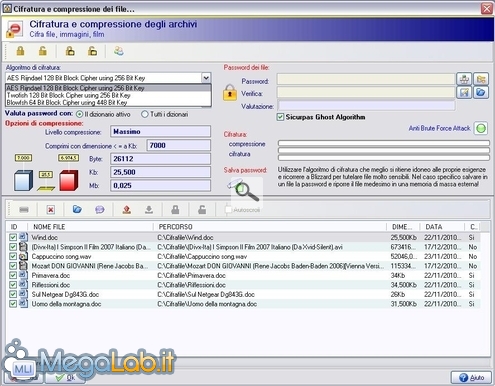The width and height of the screenshot is (495, 386).
Task: Click the Livello compressione Massimo field
Action: [x=160, y=132]
